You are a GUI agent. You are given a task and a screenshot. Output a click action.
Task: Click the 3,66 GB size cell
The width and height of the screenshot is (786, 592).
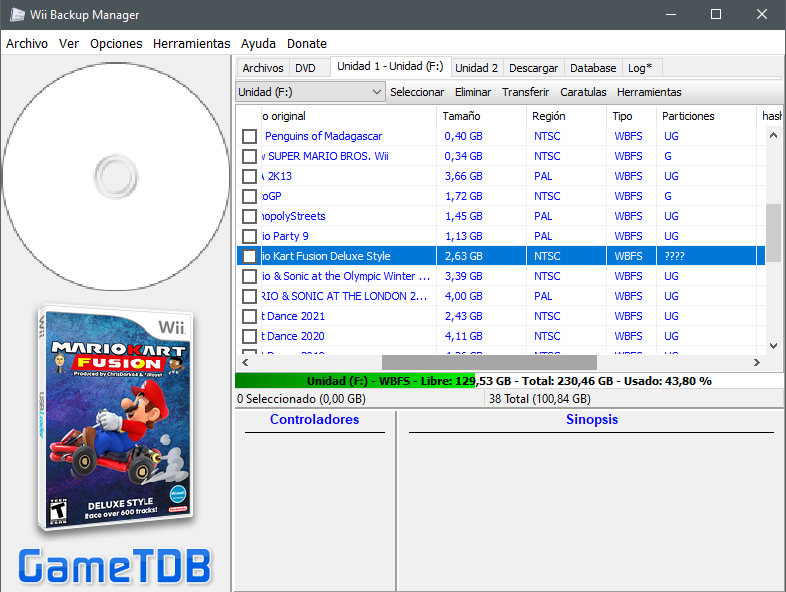tap(463, 176)
